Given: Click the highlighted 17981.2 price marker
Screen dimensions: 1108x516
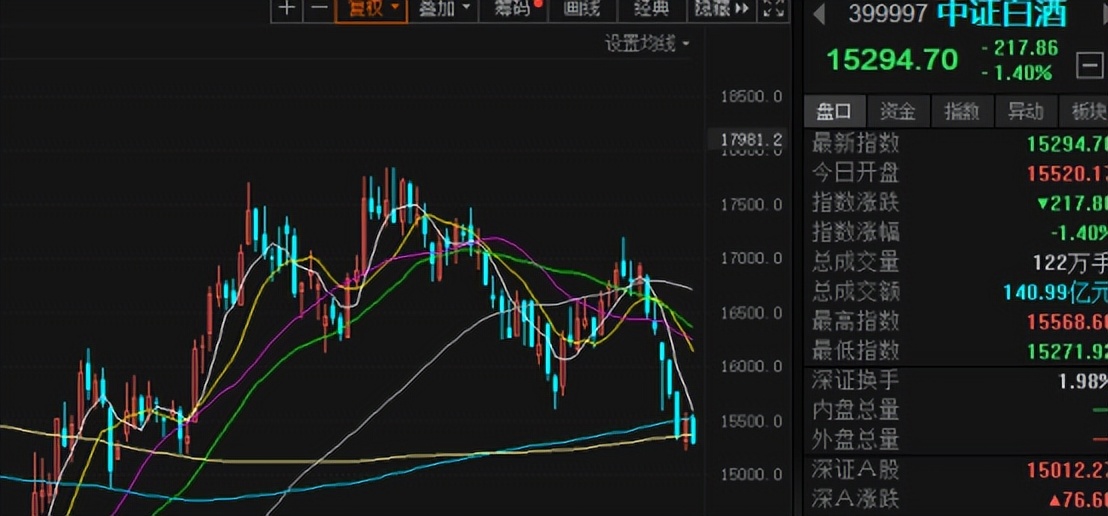Looking at the screenshot, I should [750, 141].
